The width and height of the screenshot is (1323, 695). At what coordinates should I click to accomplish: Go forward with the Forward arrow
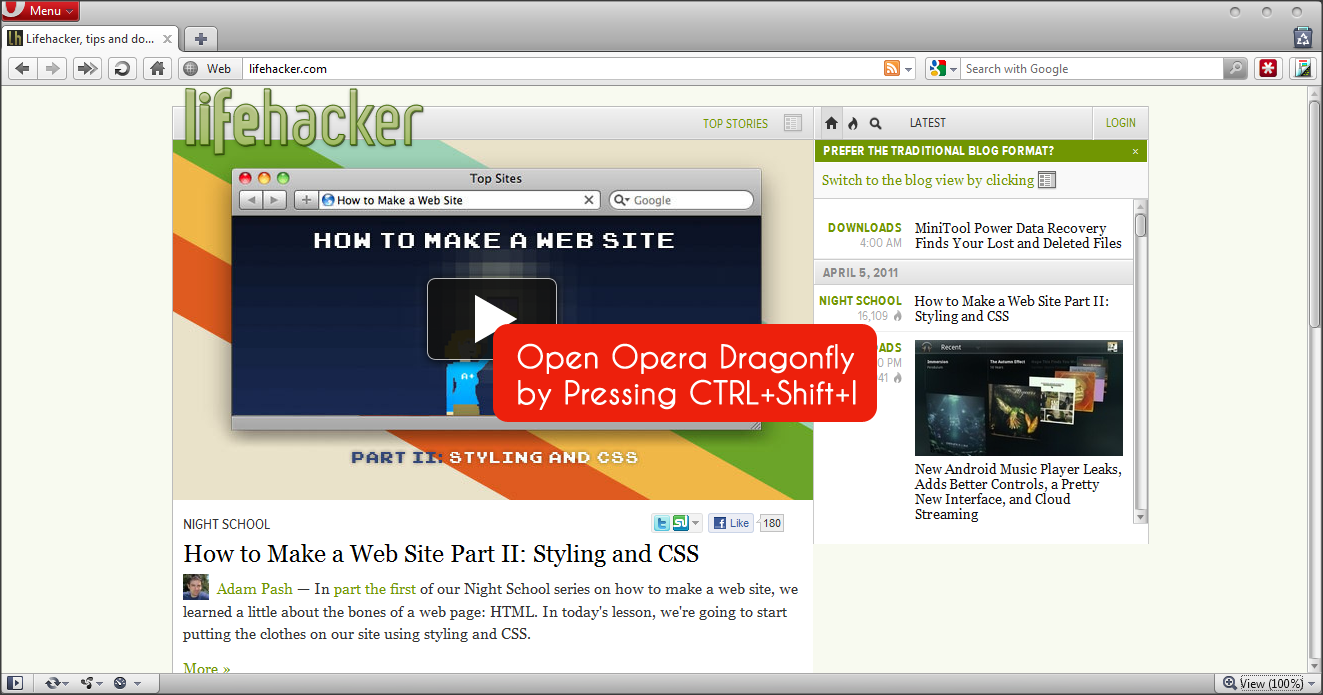pyautogui.click(x=53, y=69)
